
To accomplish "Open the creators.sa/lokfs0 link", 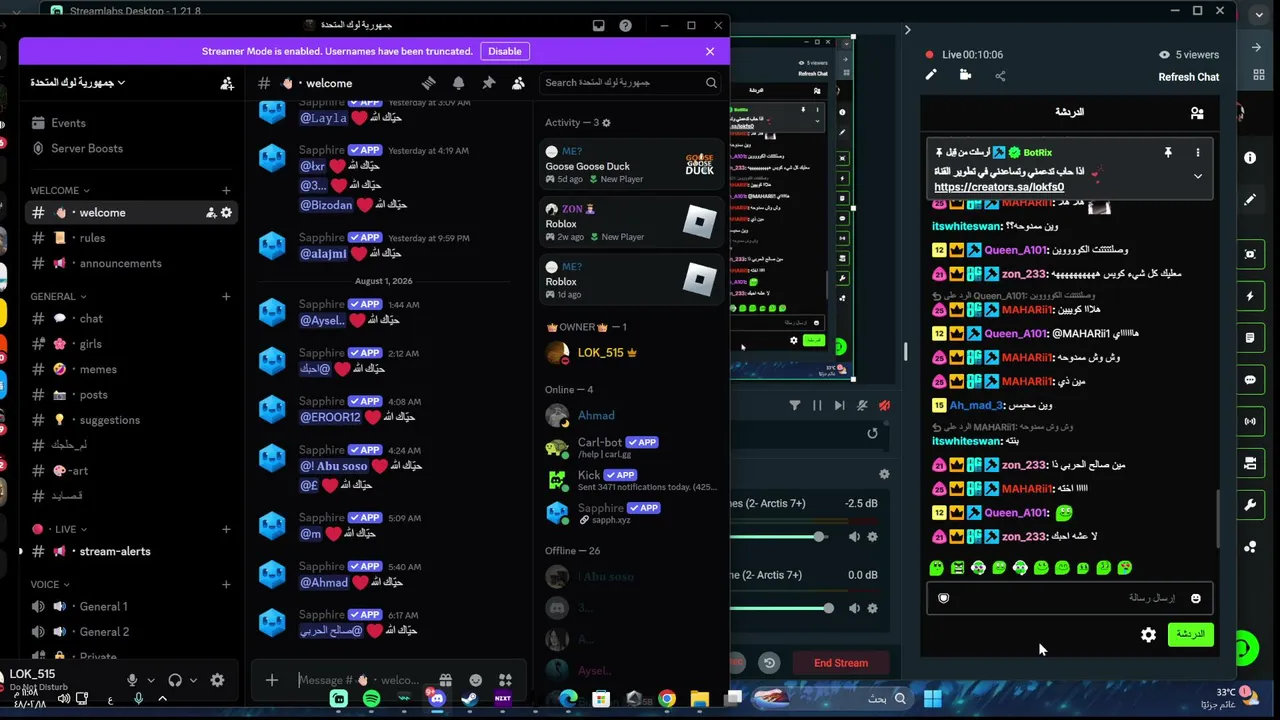I will point(999,187).
